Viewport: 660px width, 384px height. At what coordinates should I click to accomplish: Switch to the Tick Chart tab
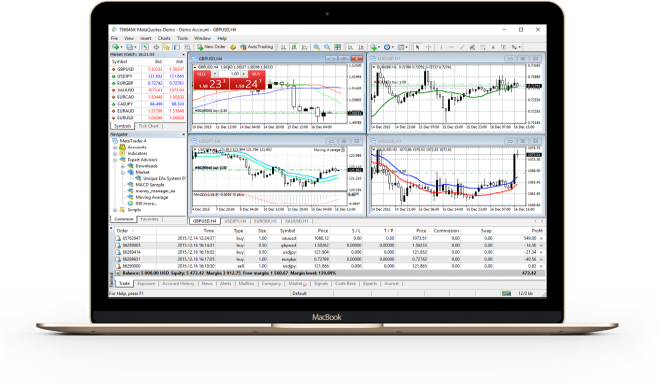tap(148, 126)
